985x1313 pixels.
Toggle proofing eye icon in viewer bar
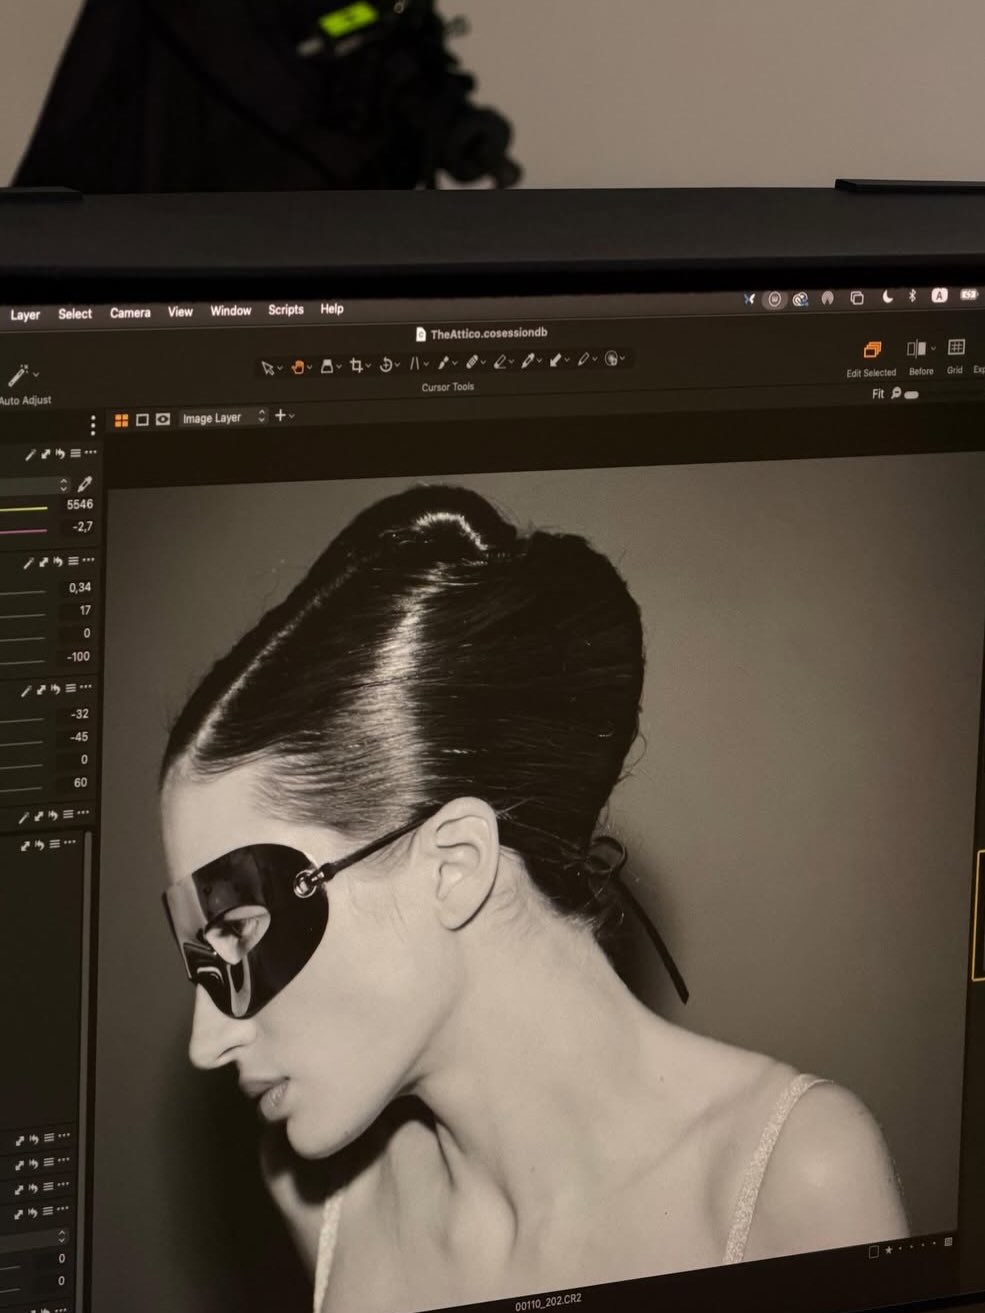(x=163, y=419)
